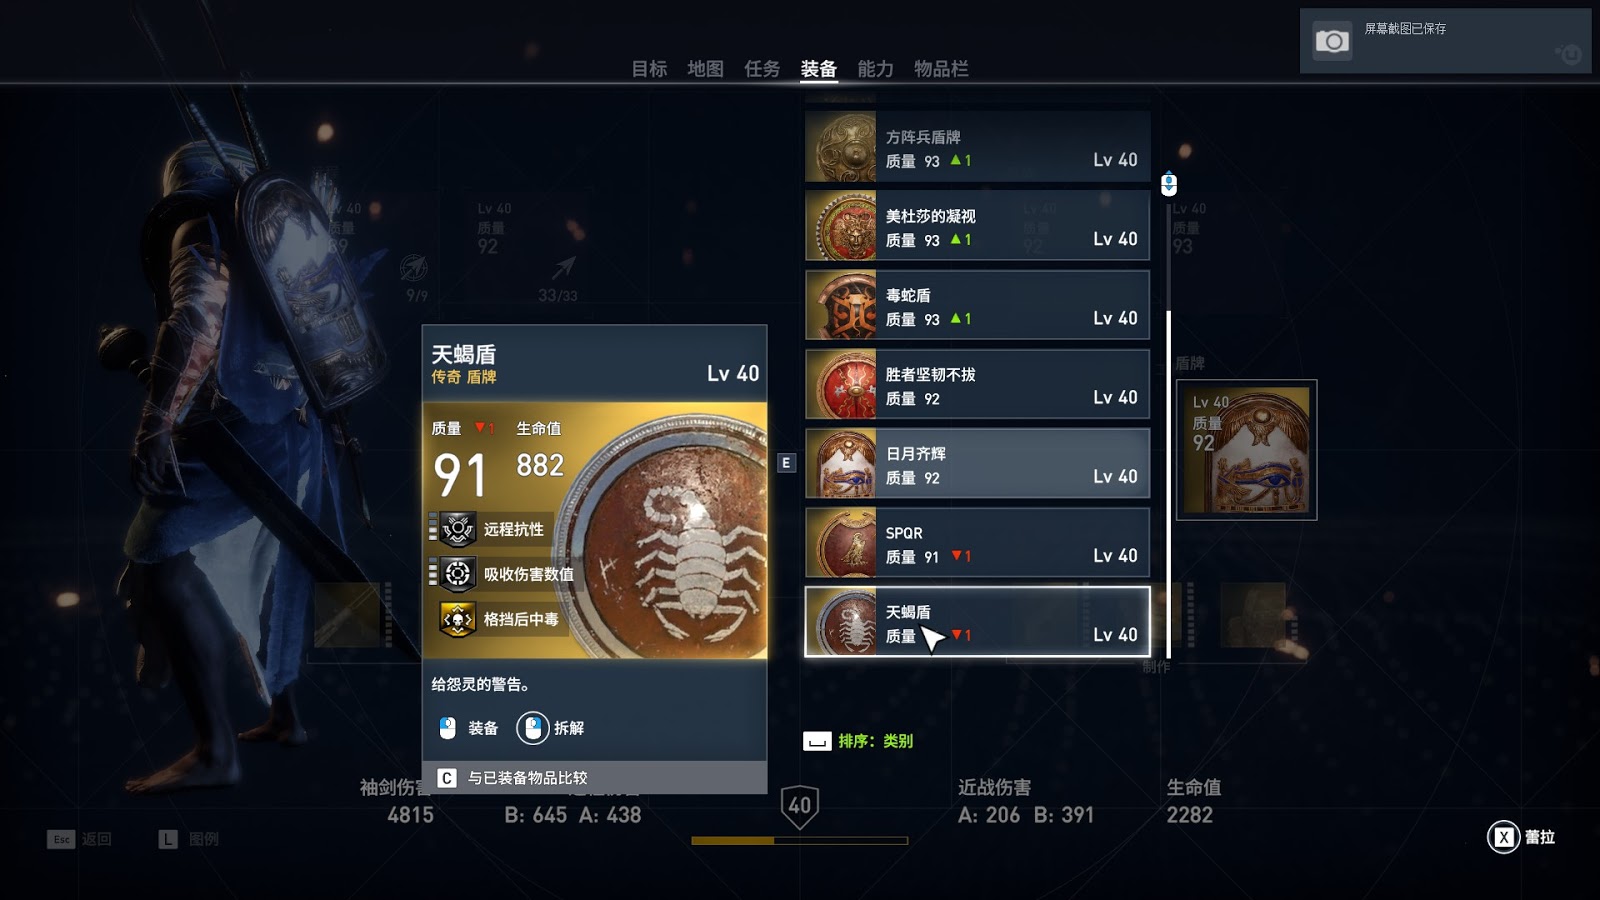Open the 目标 tab

pyautogui.click(x=649, y=69)
